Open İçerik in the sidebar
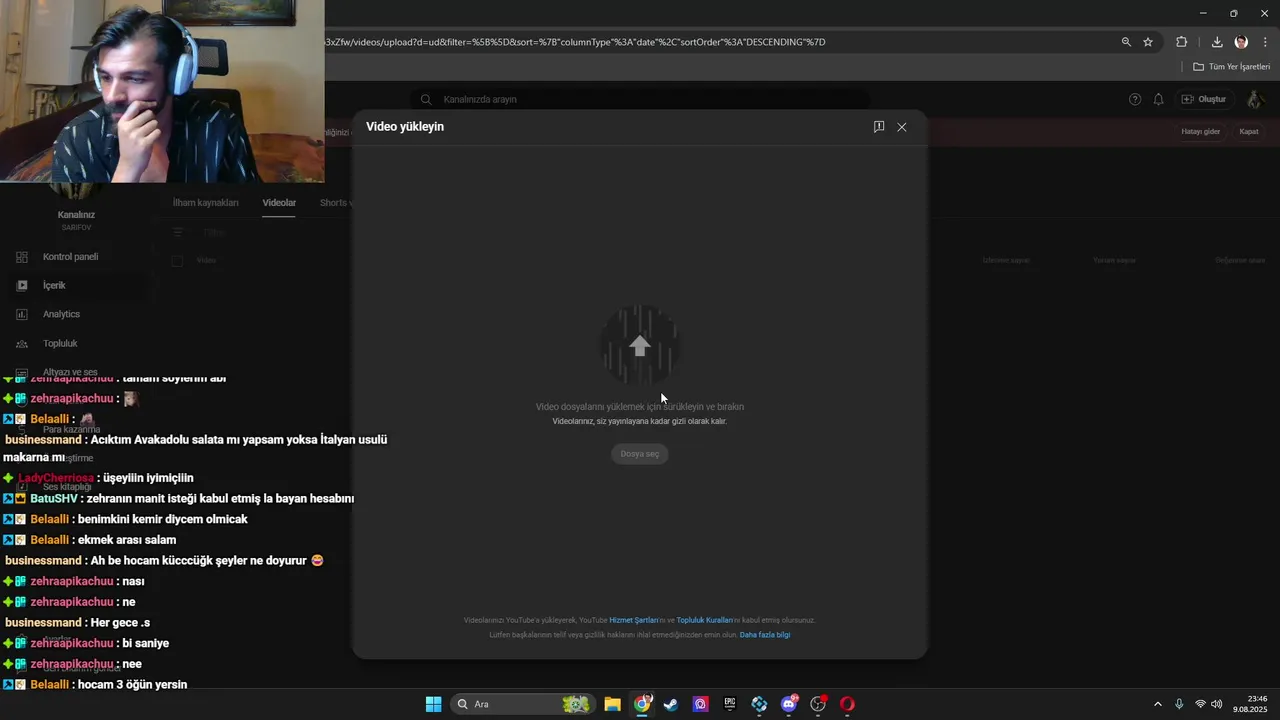 [x=54, y=285]
